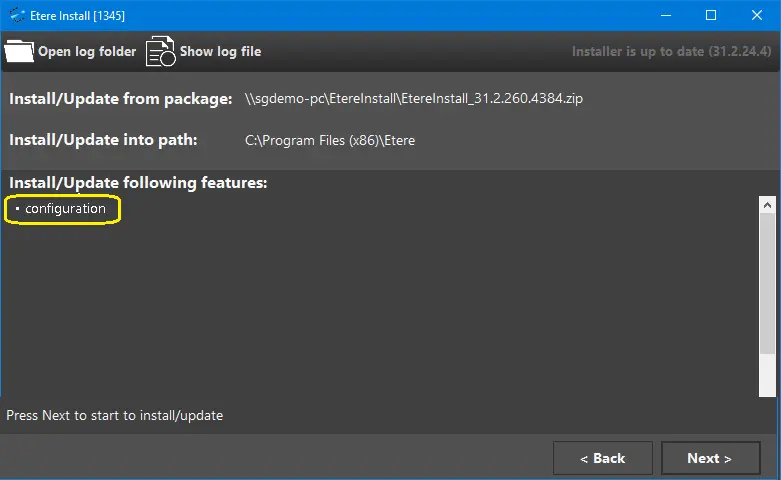The height and width of the screenshot is (480, 781).
Task: Click the document icon for Show log file
Action: coord(160,51)
